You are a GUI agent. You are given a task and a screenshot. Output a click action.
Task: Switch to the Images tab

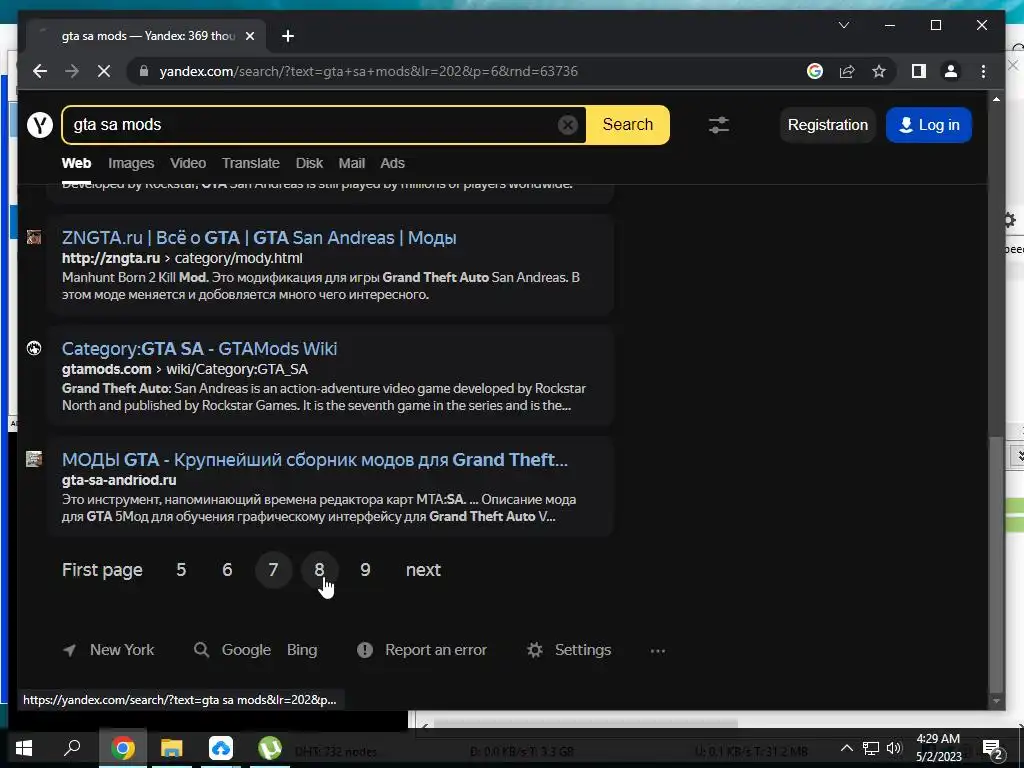coord(131,163)
